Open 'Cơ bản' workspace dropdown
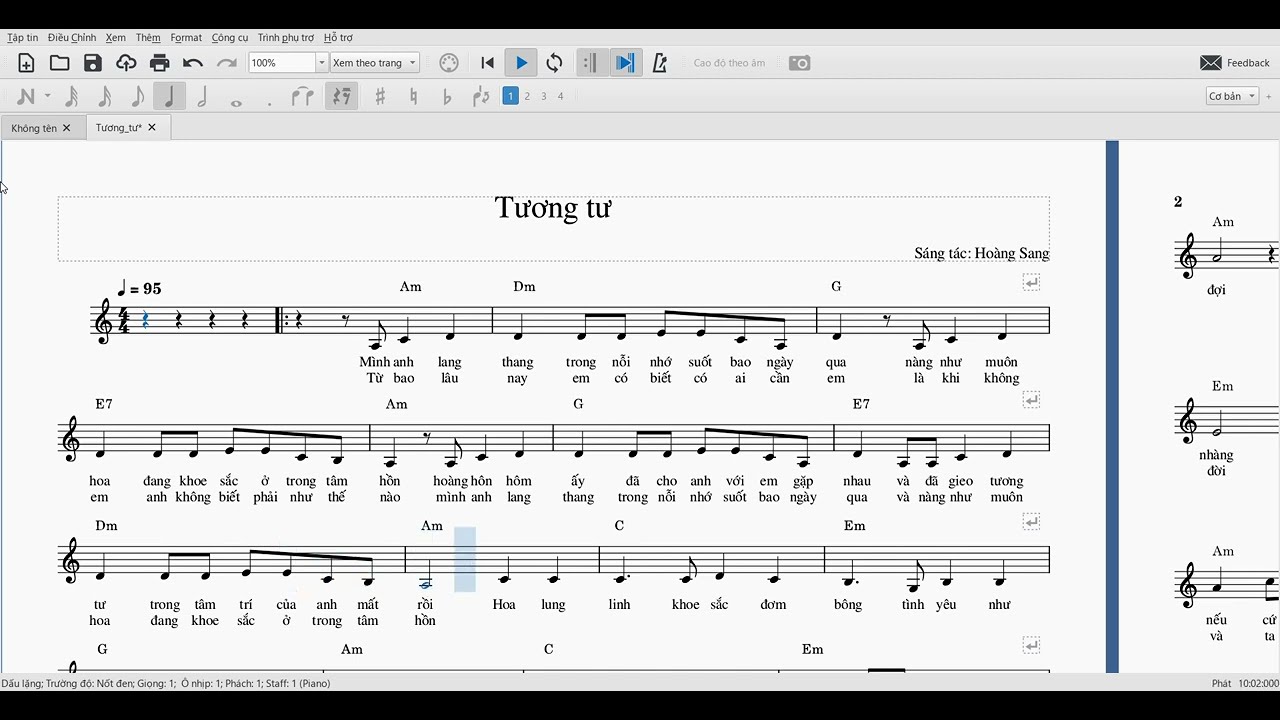 (1232, 96)
